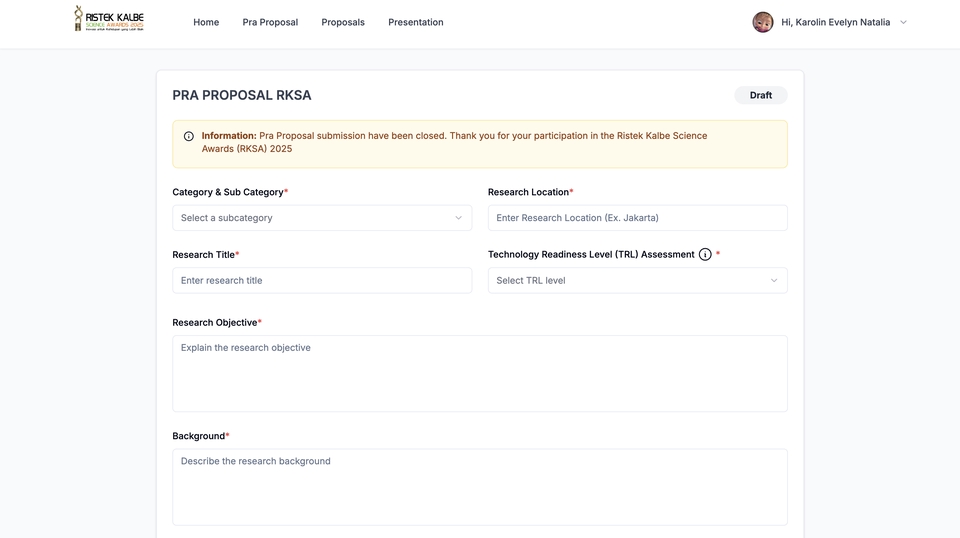Screen dimensions: 960x538
Task: Click the information icon in the yellow banner
Action: pos(189,136)
